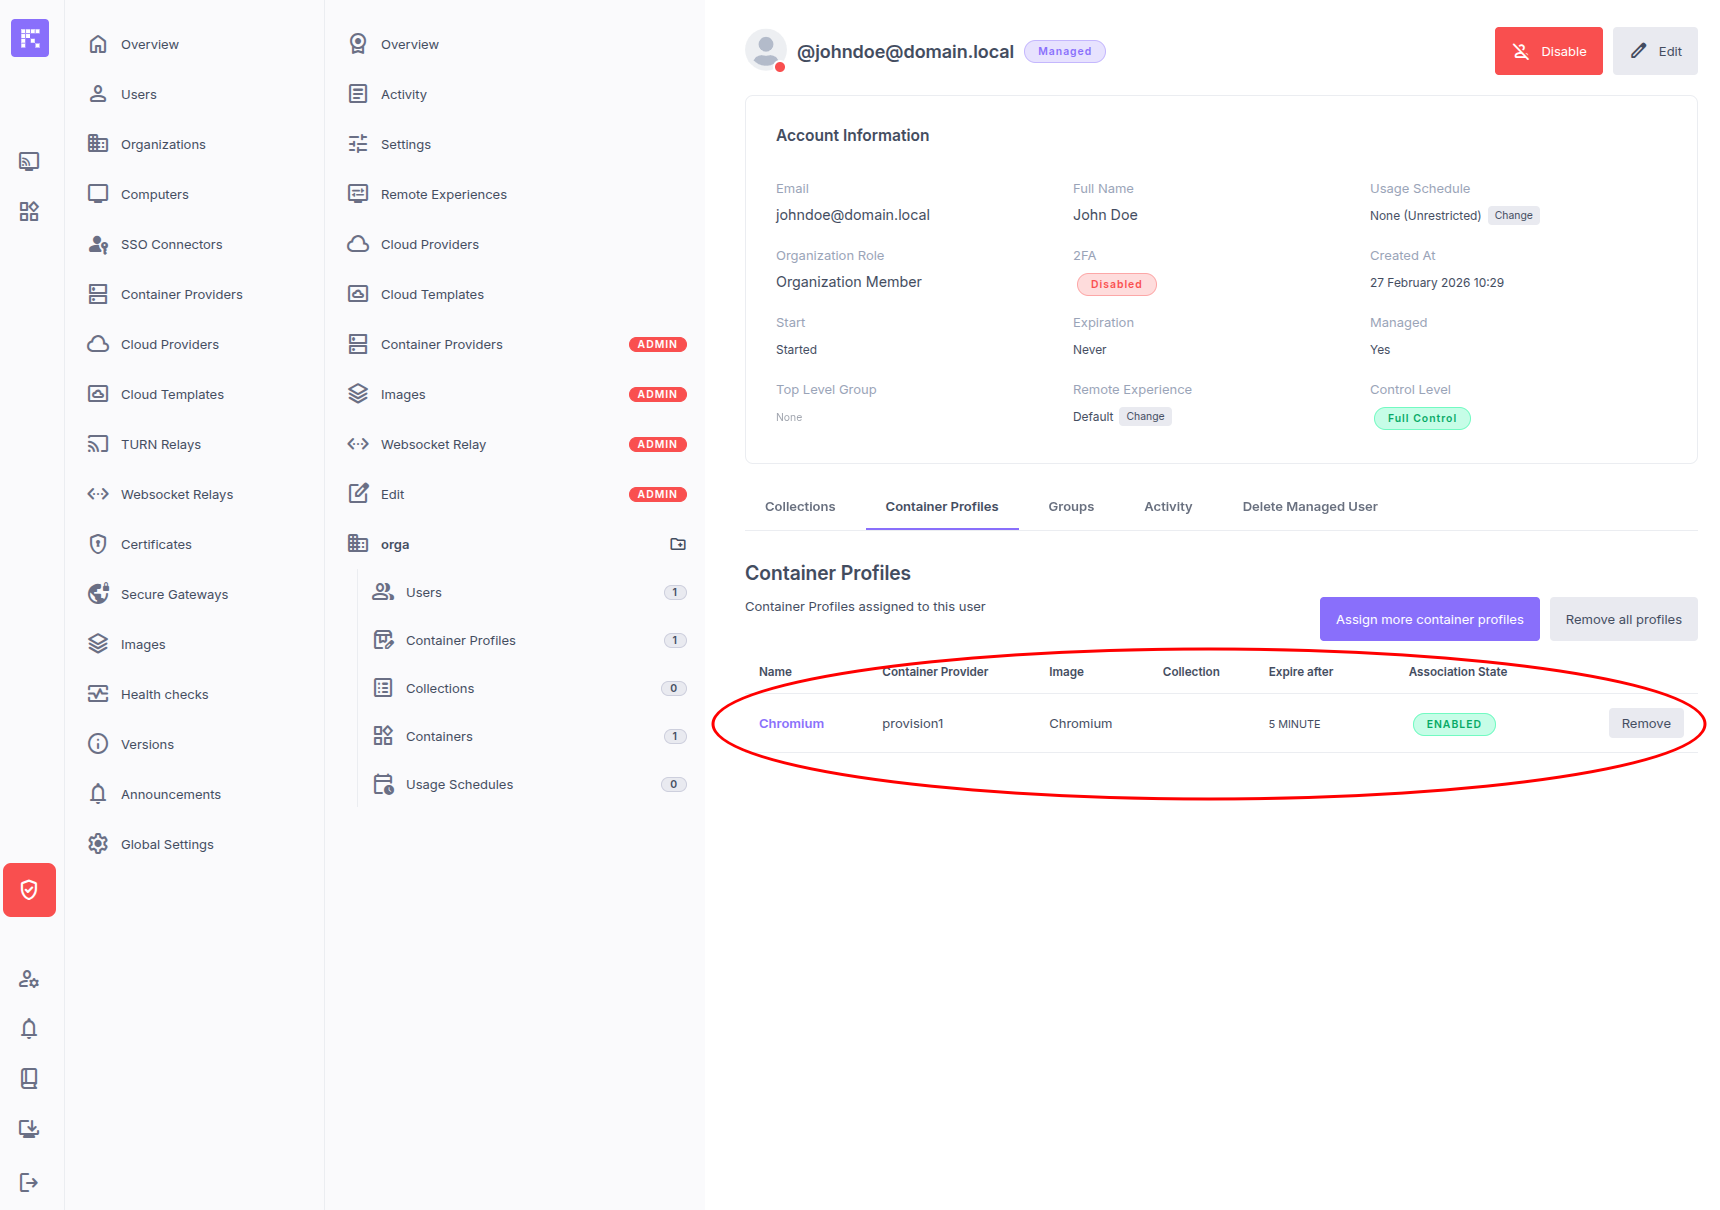Open the widgets icon in the left rail
Screen dimensions: 1720x1210
click(29, 211)
